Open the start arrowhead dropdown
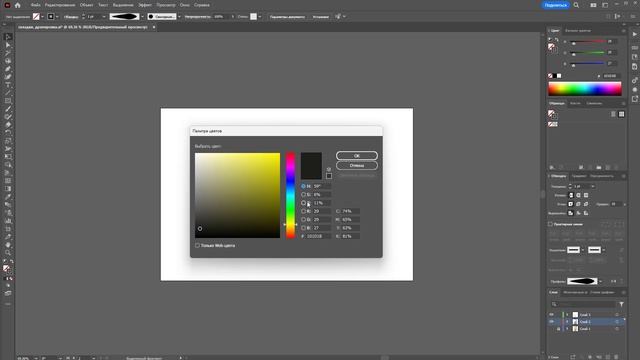The width and height of the screenshot is (640, 360). pos(583,250)
